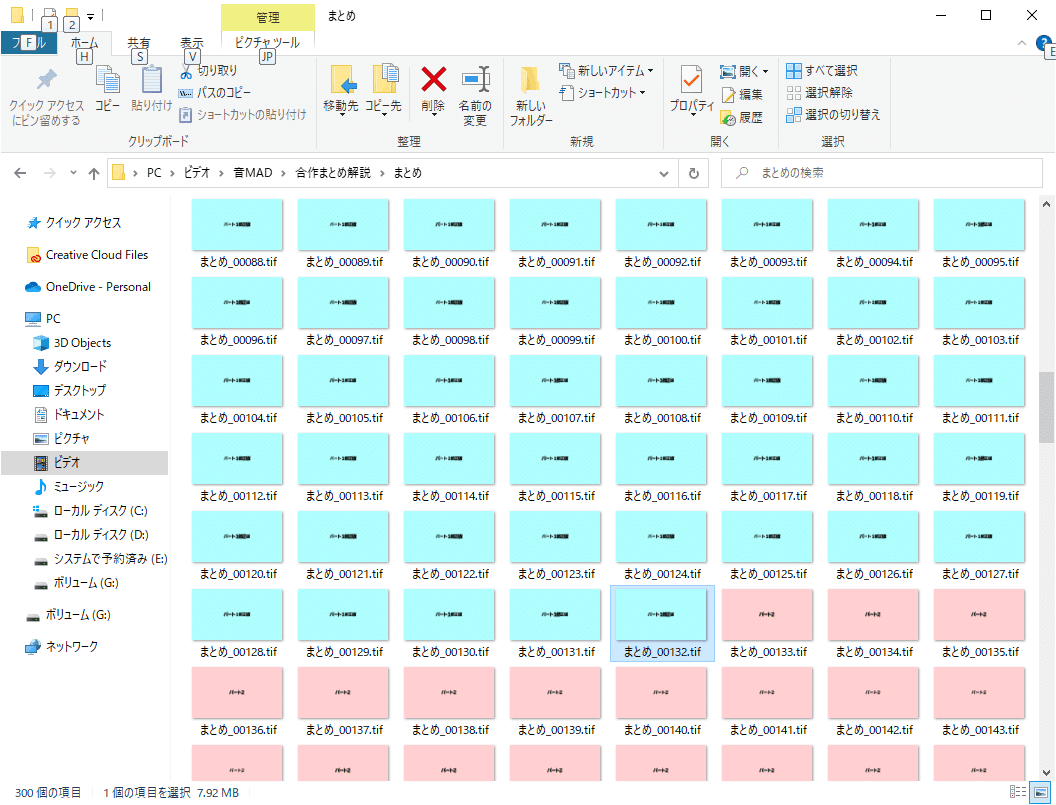Open the Open (開く) dropdown arrow

click(x=766, y=72)
